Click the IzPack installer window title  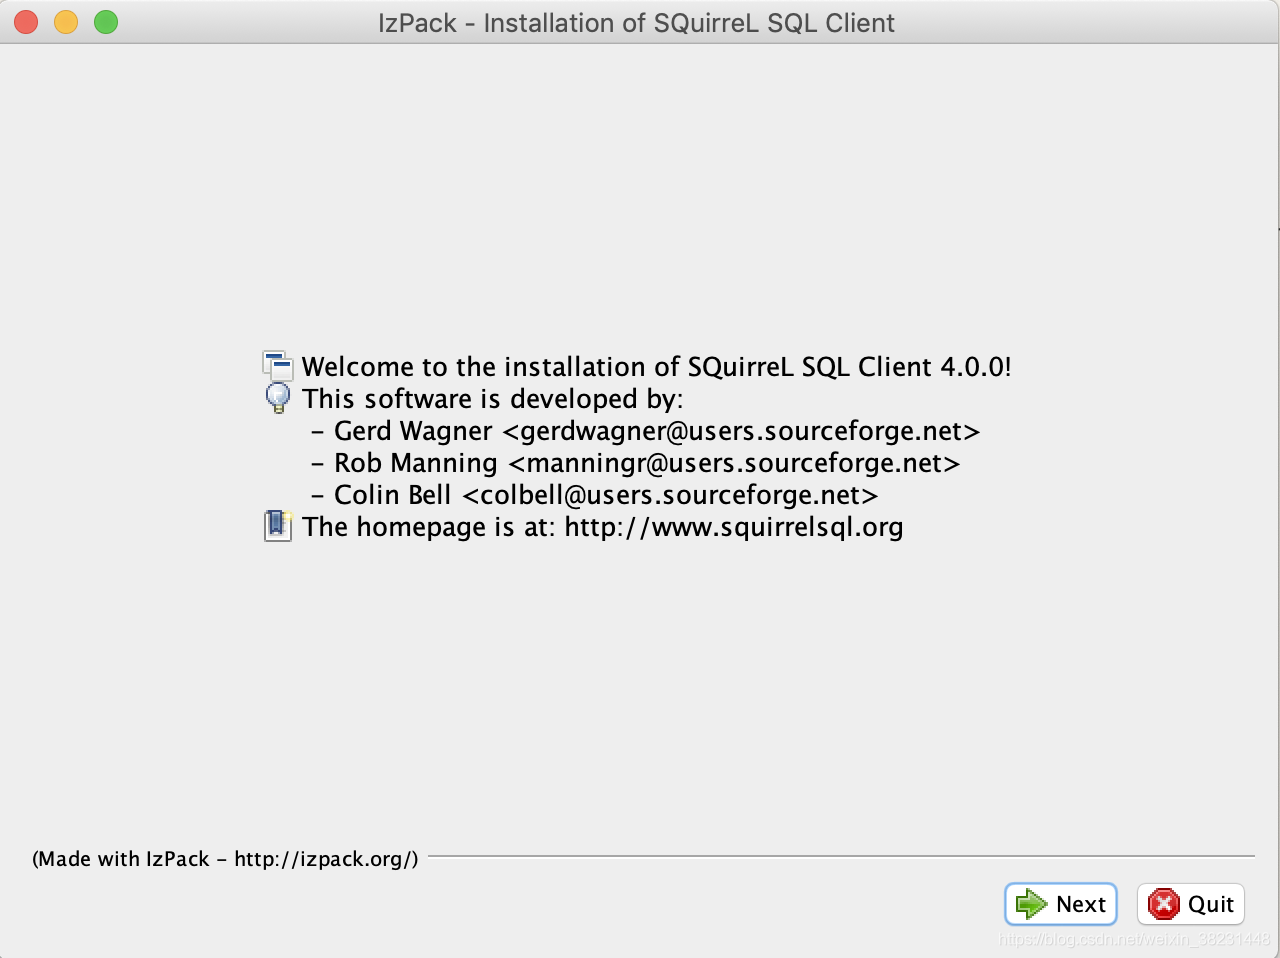tap(636, 23)
